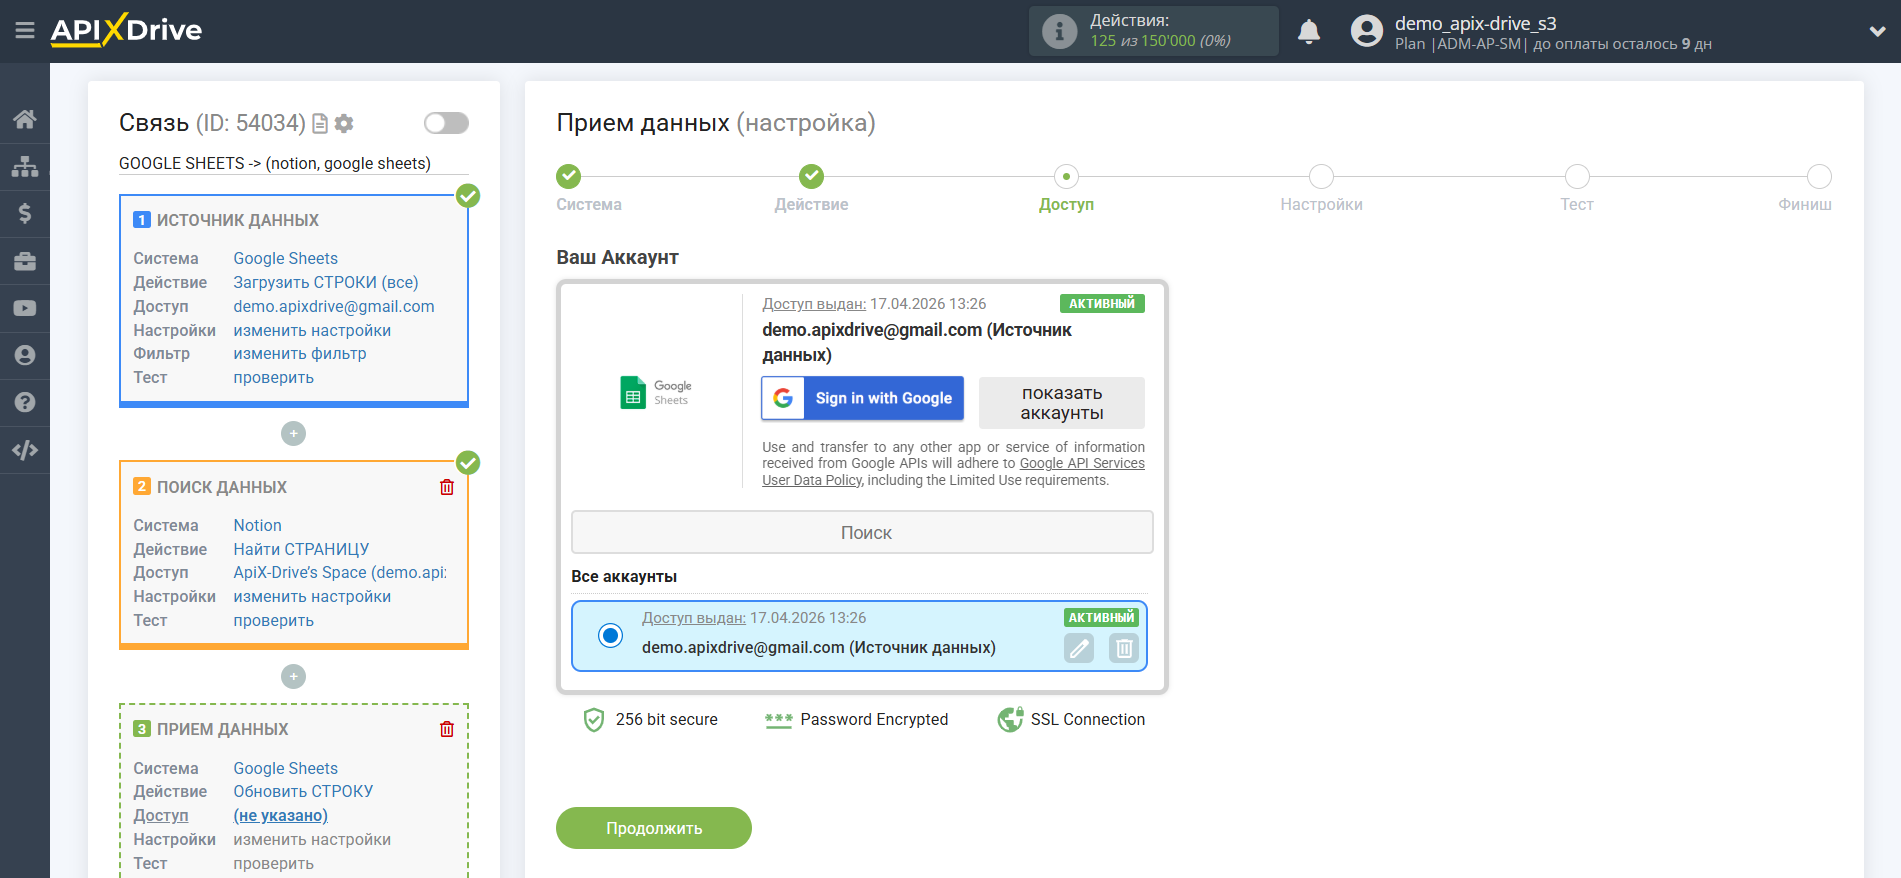Click изменить настройки in Notion block
This screenshot has width=1901, height=878.
[x=312, y=596]
